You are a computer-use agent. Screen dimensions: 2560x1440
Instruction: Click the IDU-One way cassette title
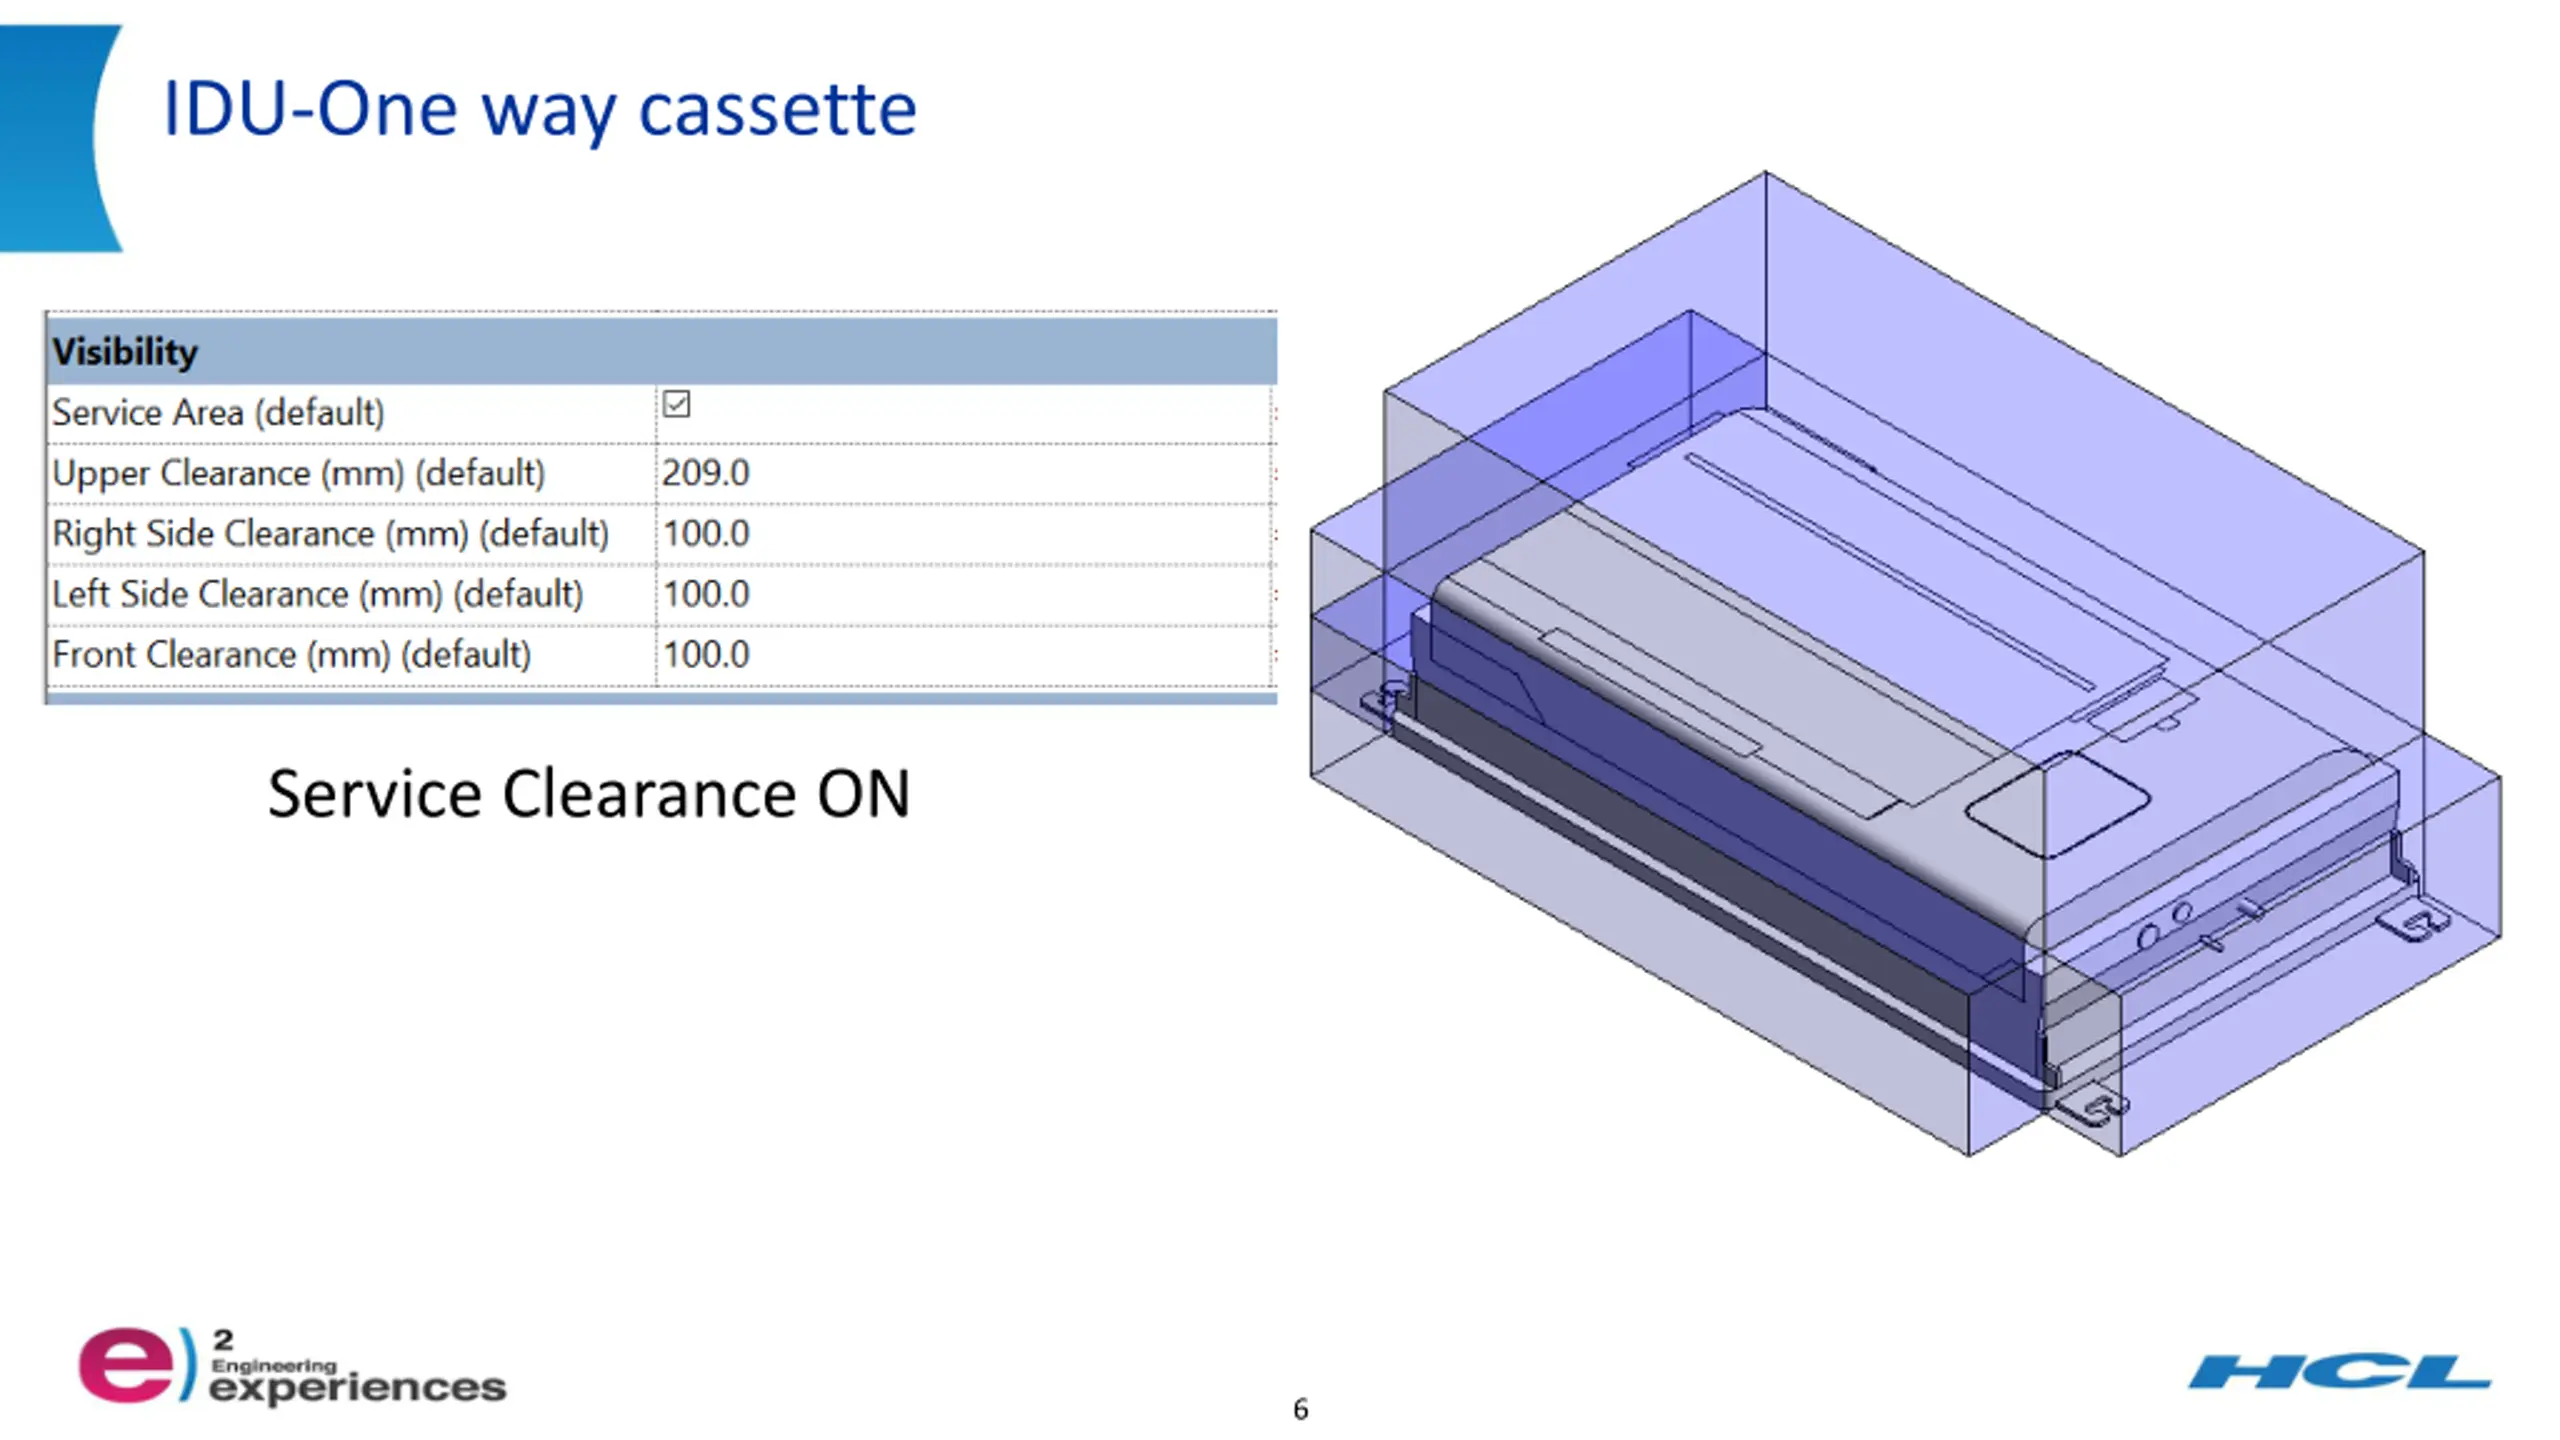(x=539, y=109)
